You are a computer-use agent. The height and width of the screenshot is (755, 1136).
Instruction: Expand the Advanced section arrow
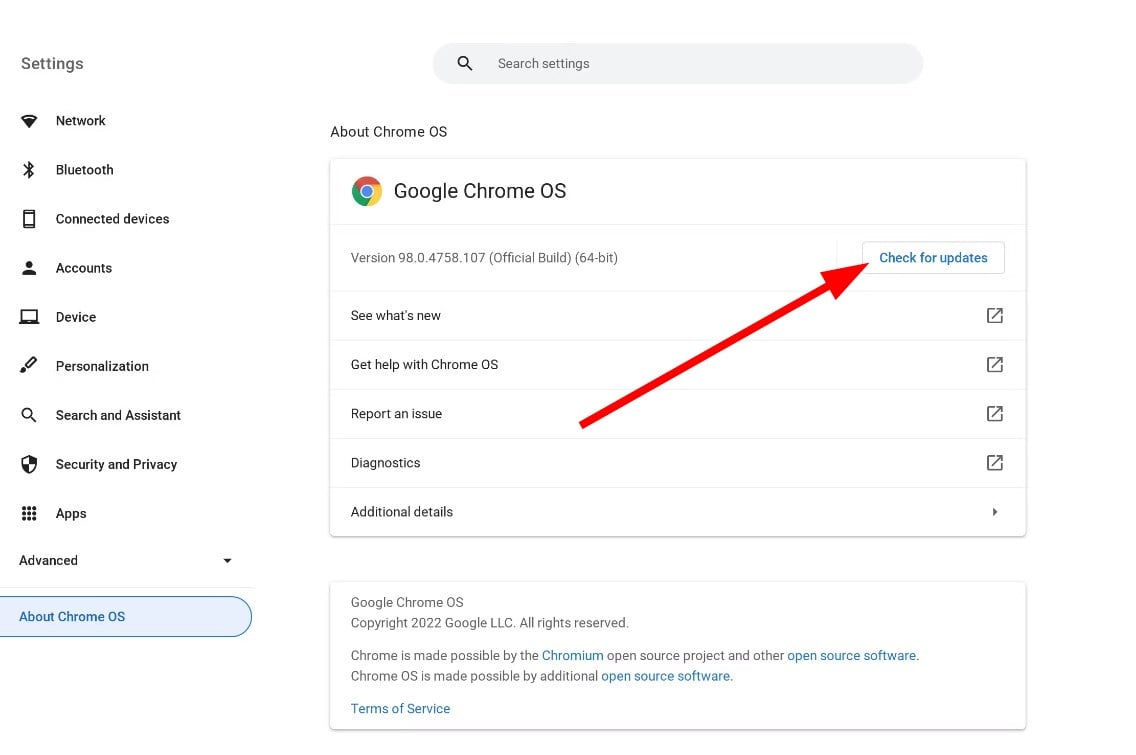(x=227, y=561)
